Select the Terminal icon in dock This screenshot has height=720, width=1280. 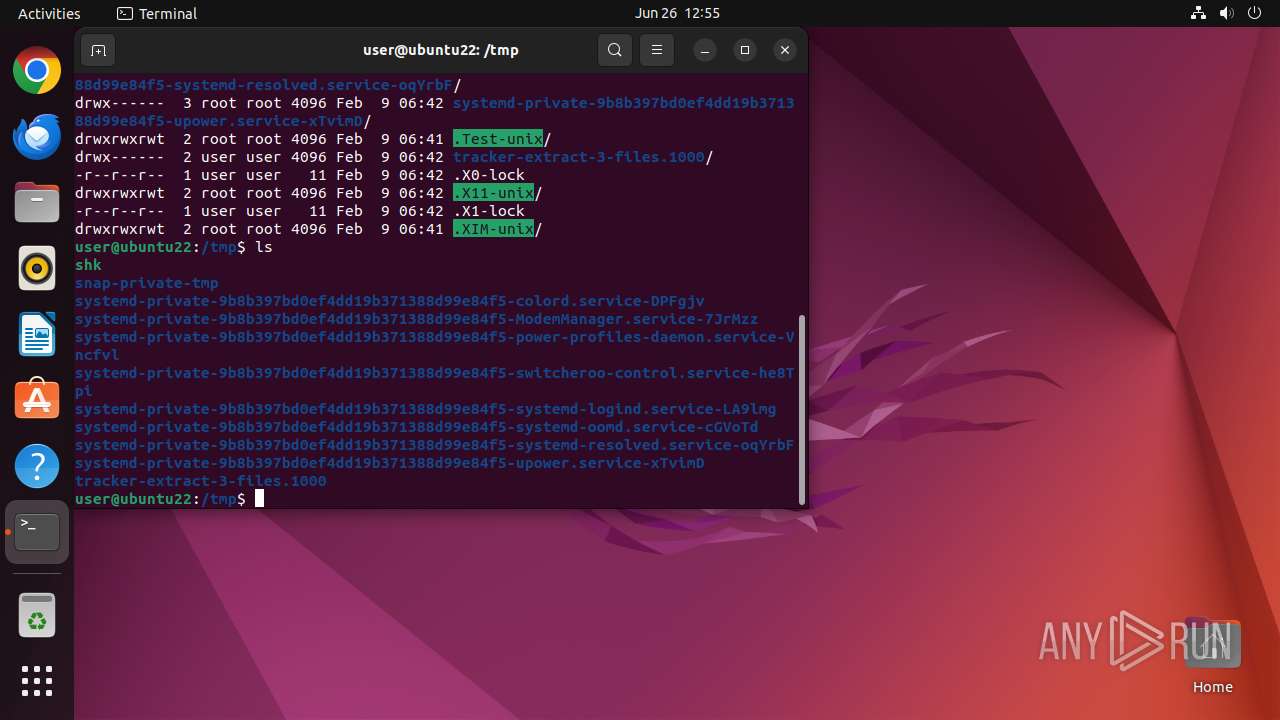tap(37, 533)
